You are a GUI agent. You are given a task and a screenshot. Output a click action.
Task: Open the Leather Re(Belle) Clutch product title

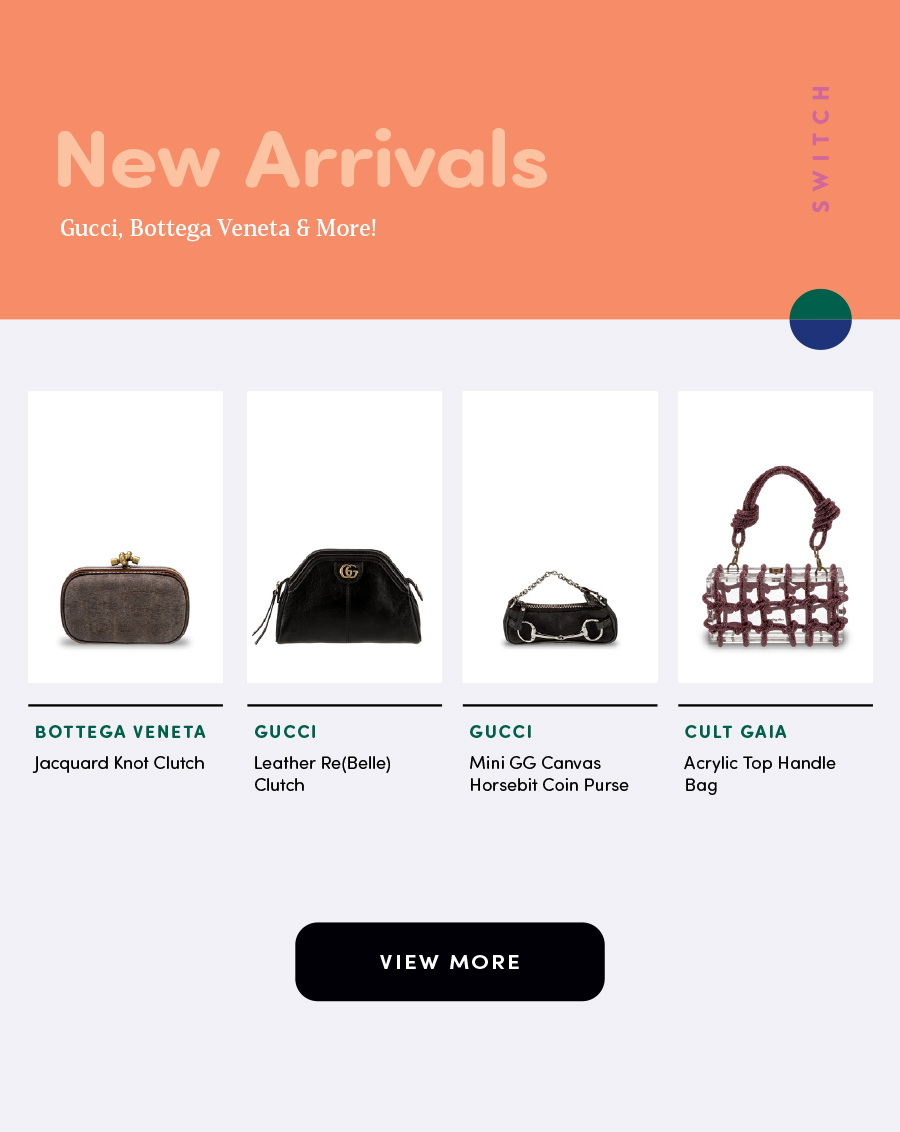[x=323, y=774]
